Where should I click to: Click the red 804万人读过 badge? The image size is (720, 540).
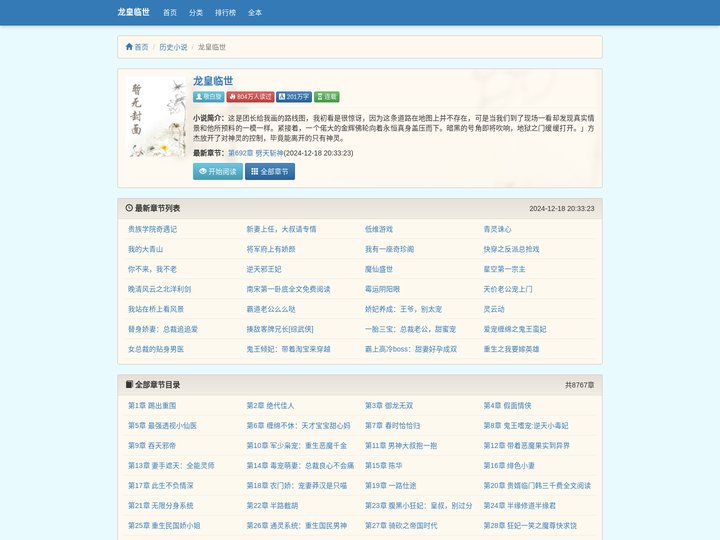pos(250,96)
